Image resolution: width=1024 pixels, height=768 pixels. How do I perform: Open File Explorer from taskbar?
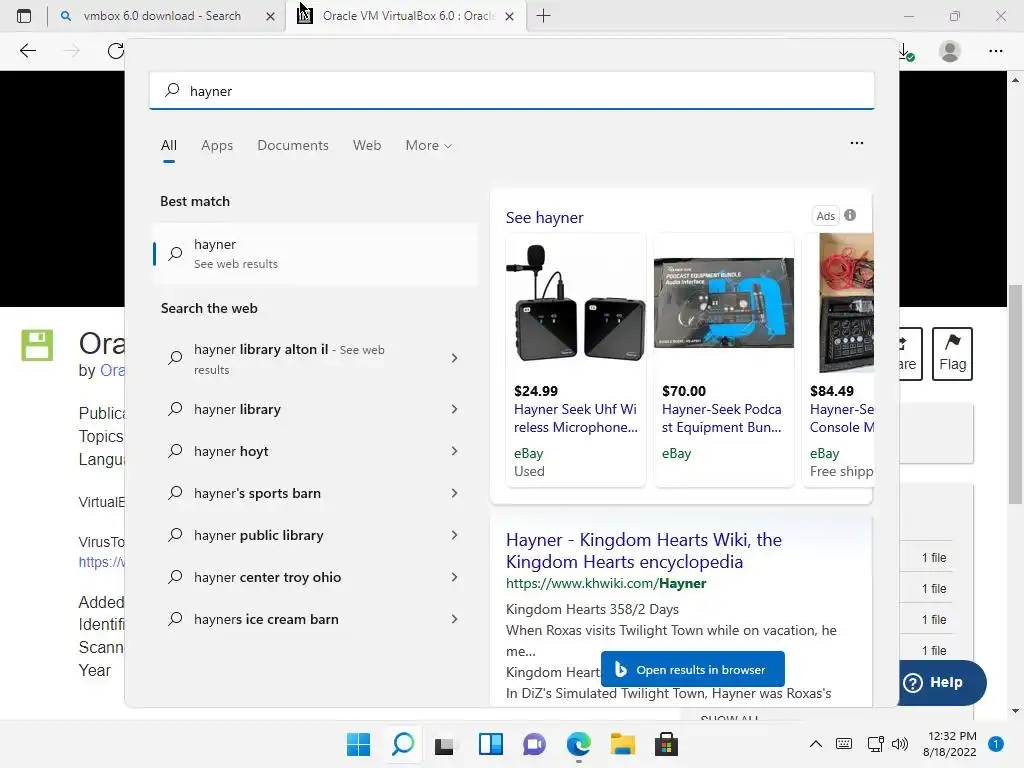[x=622, y=744]
